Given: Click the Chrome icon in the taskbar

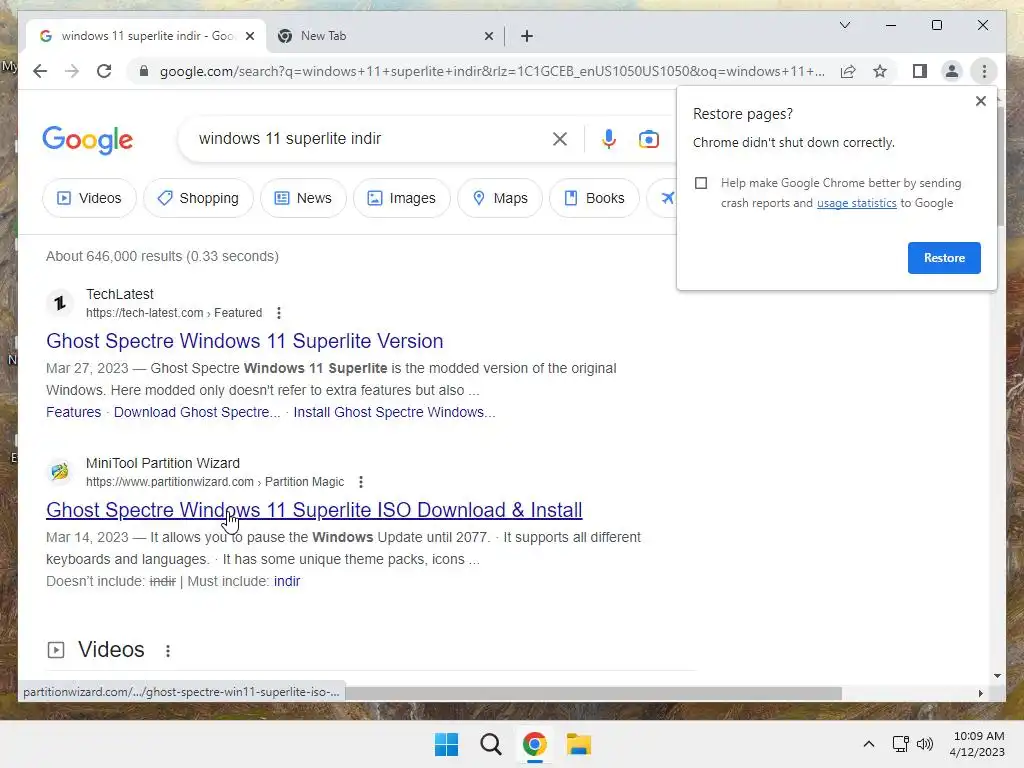Looking at the screenshot, I should [535, 744].
